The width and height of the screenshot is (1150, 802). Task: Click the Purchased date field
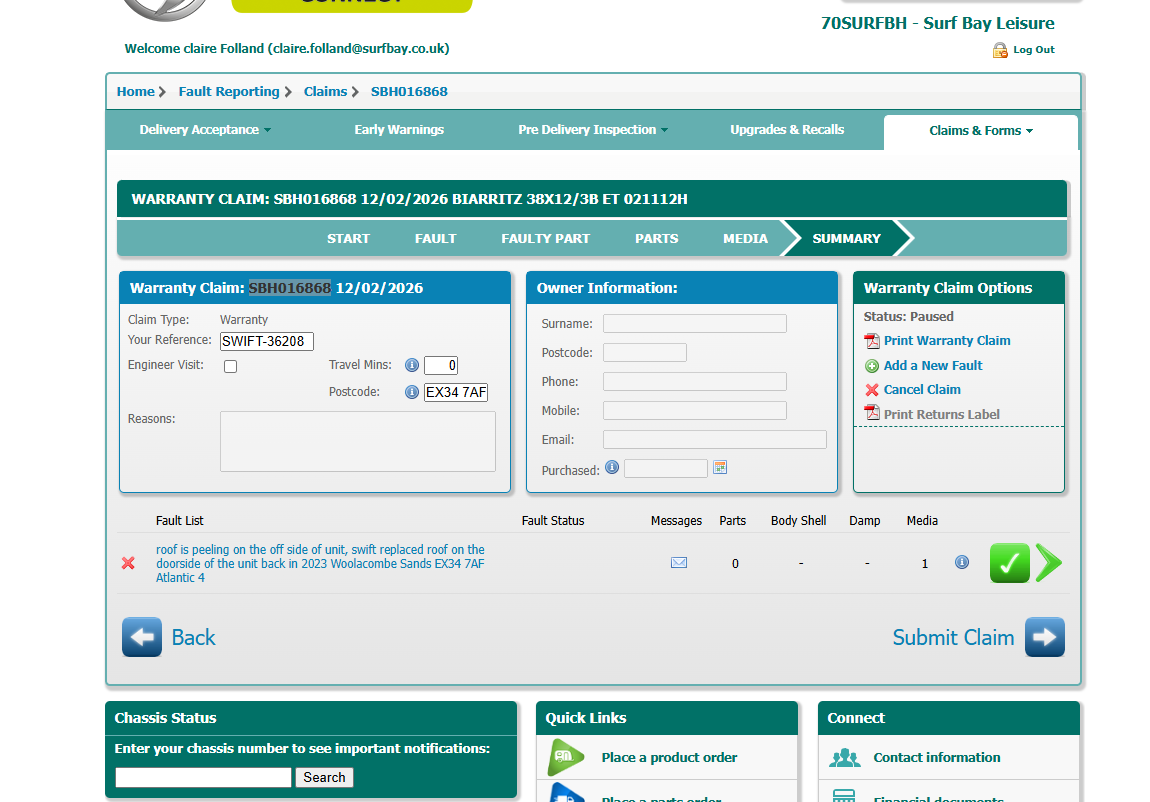tap(666, 468)
